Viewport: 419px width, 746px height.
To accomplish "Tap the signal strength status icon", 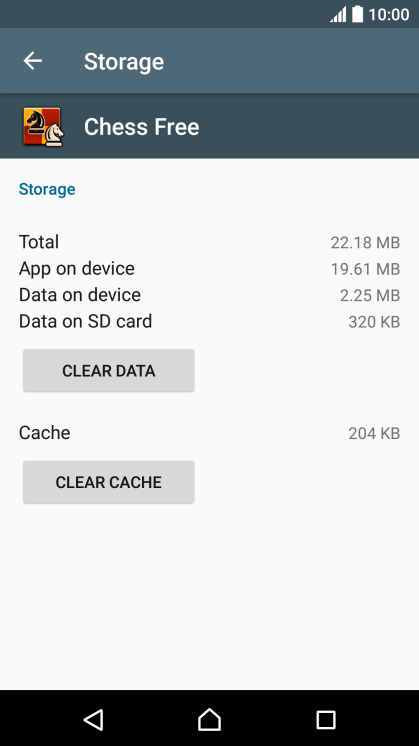I will tap(338, 15).
